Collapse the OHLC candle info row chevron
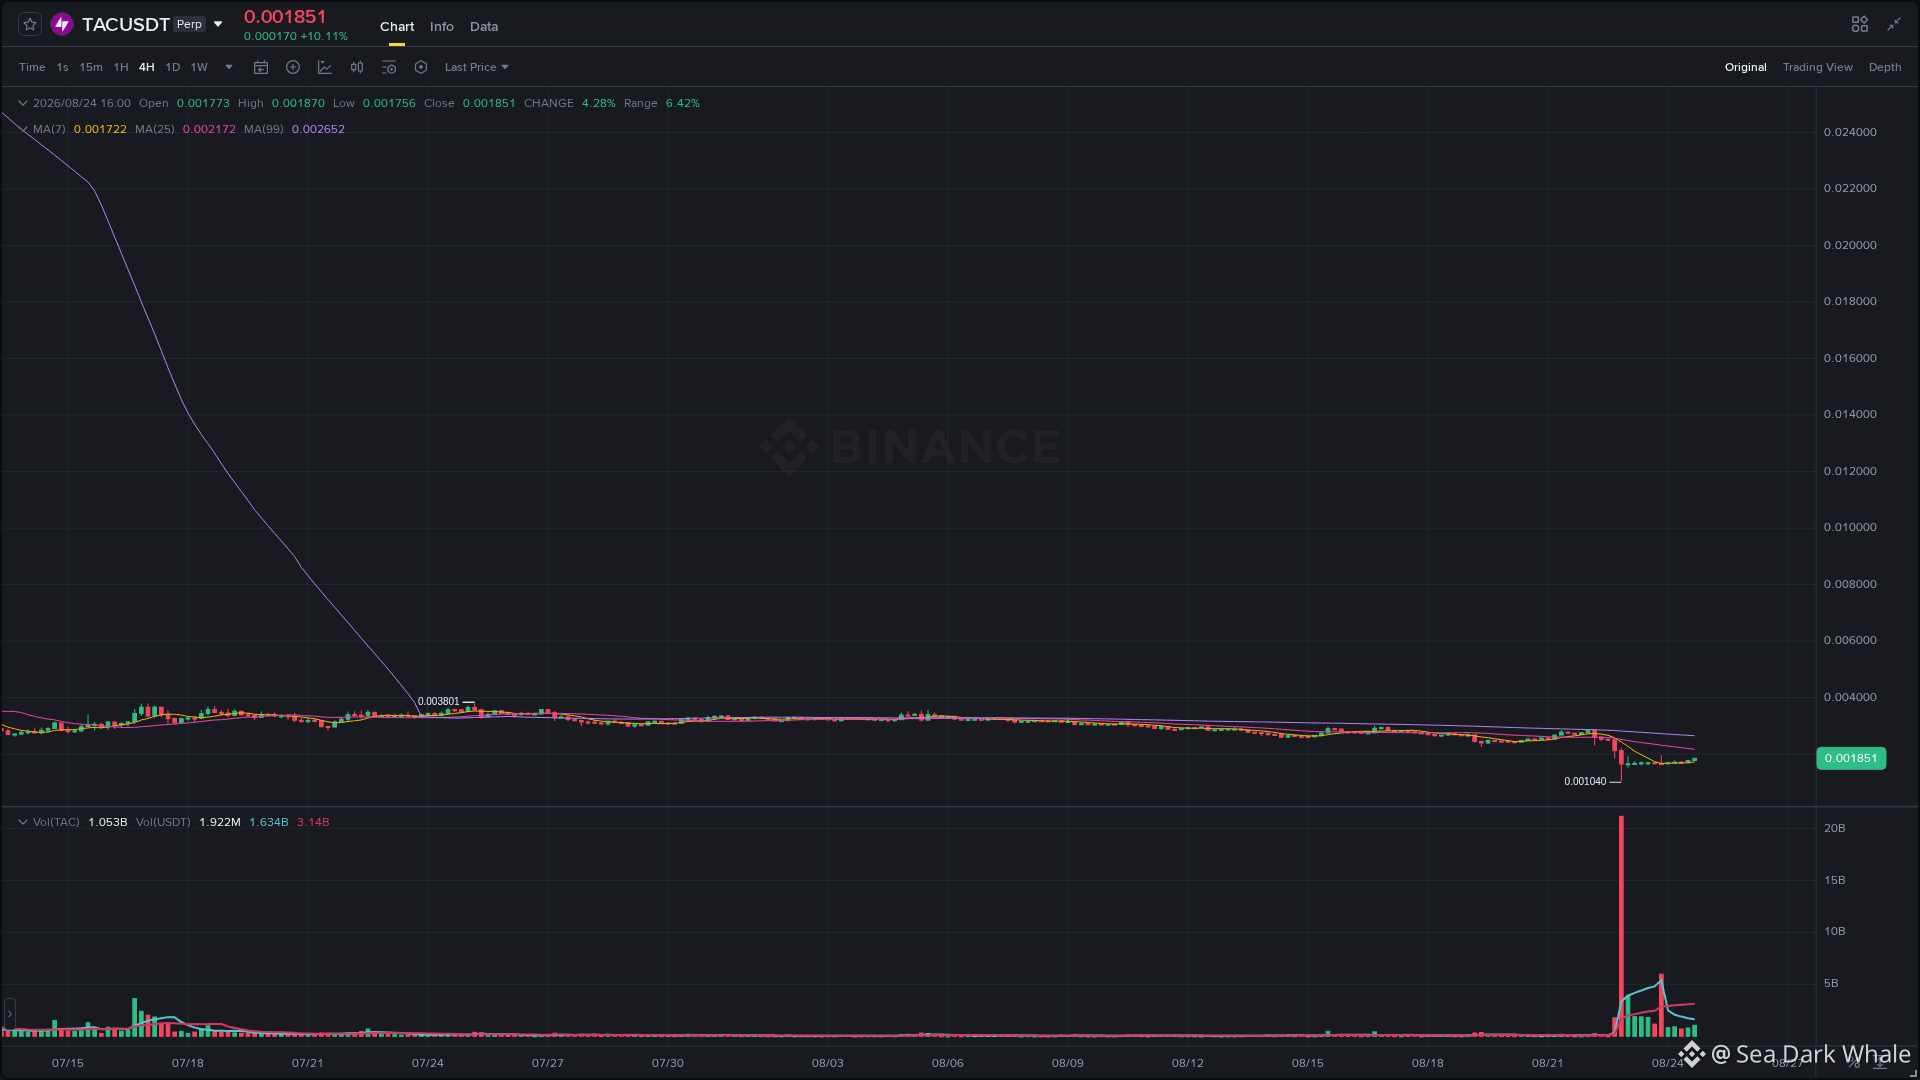 [23, 103]
